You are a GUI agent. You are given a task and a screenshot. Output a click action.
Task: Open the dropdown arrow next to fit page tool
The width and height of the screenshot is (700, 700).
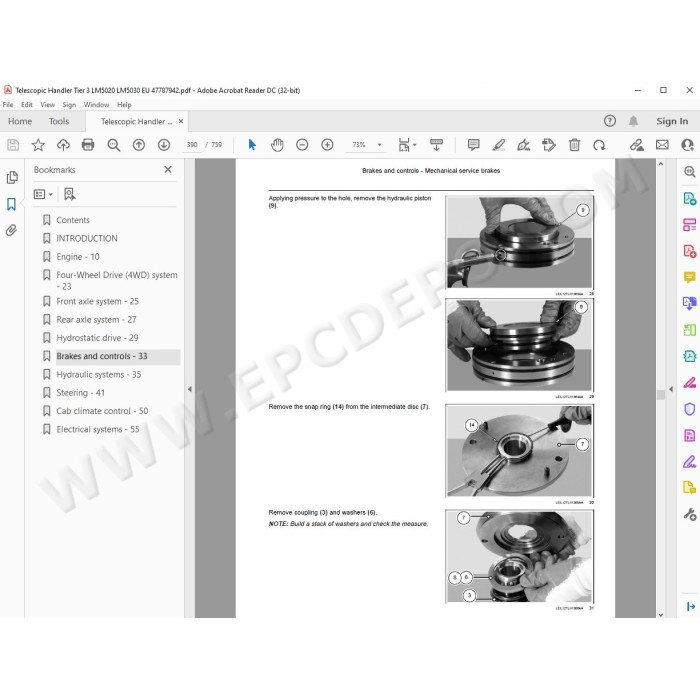(415, 145)
